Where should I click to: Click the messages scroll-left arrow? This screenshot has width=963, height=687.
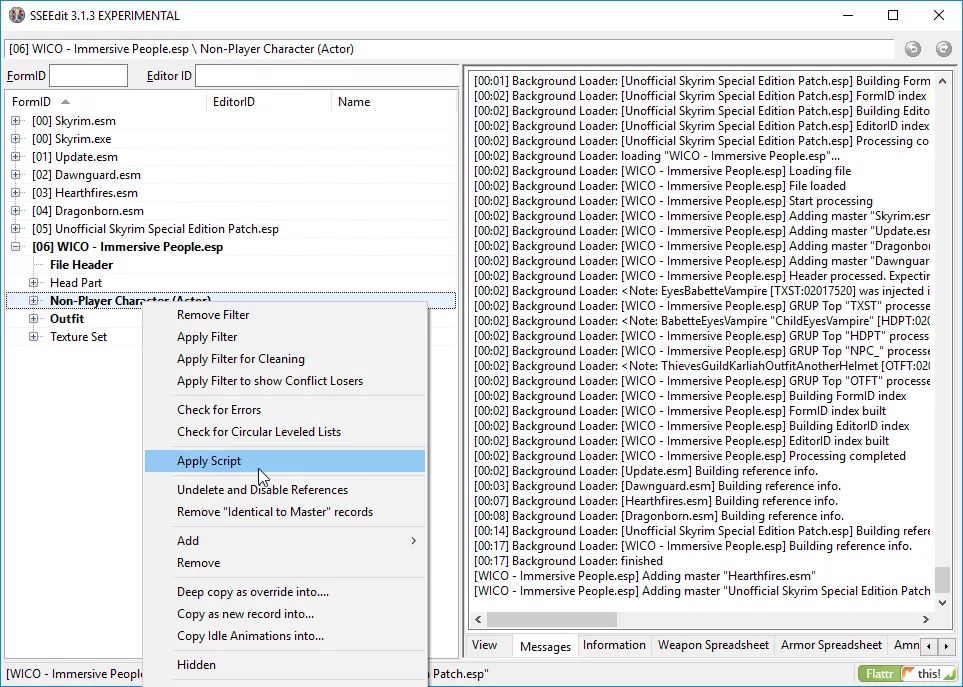478,619
